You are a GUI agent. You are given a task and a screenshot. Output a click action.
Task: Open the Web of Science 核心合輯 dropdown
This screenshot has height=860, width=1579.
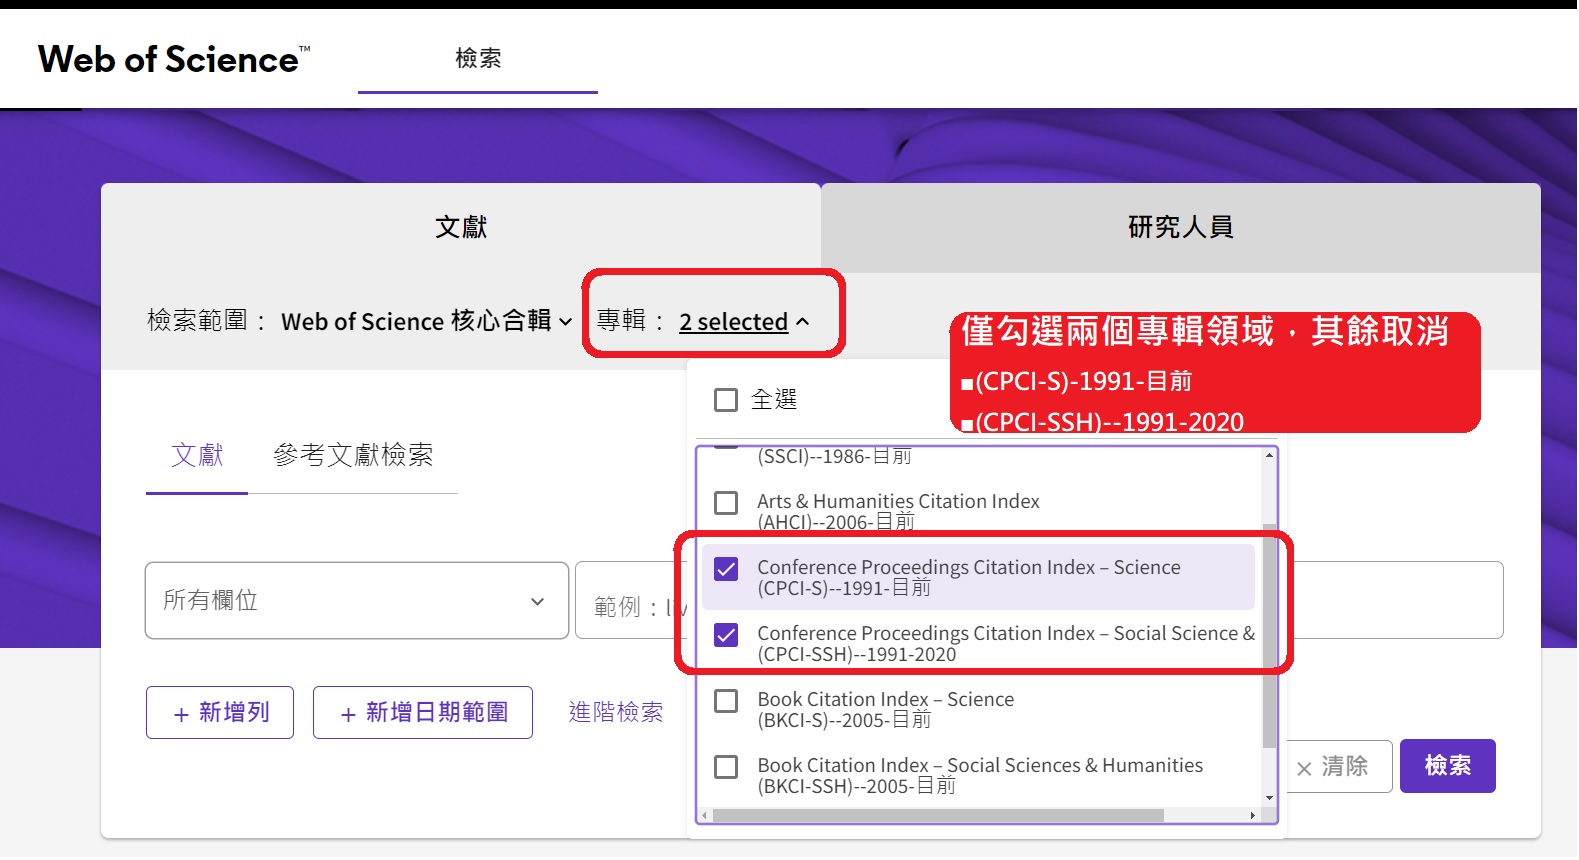click(426, 322)
